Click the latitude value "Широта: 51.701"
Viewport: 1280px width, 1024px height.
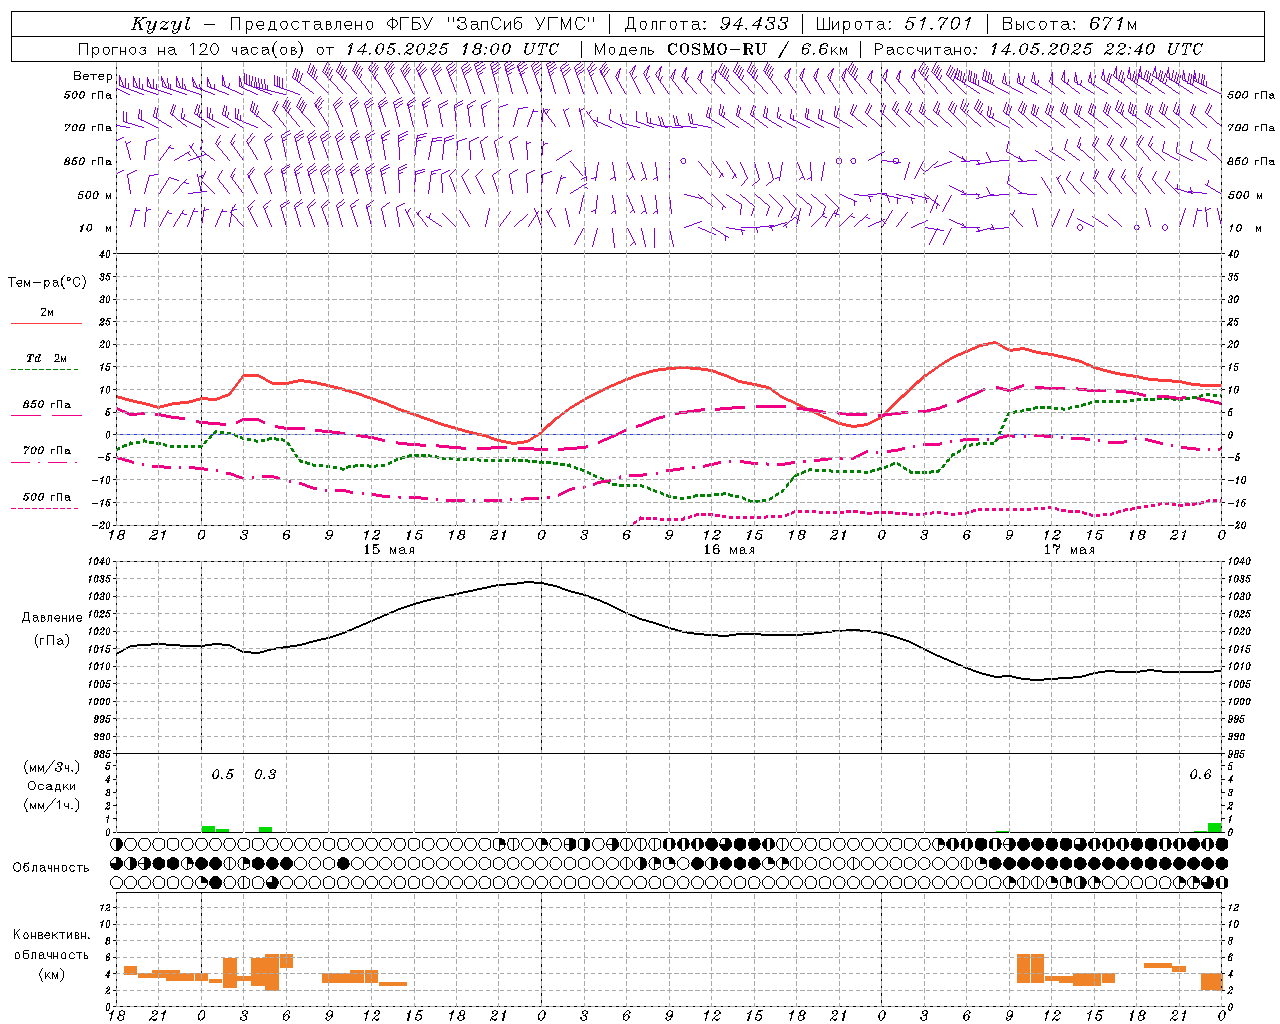tap(894, 24)
